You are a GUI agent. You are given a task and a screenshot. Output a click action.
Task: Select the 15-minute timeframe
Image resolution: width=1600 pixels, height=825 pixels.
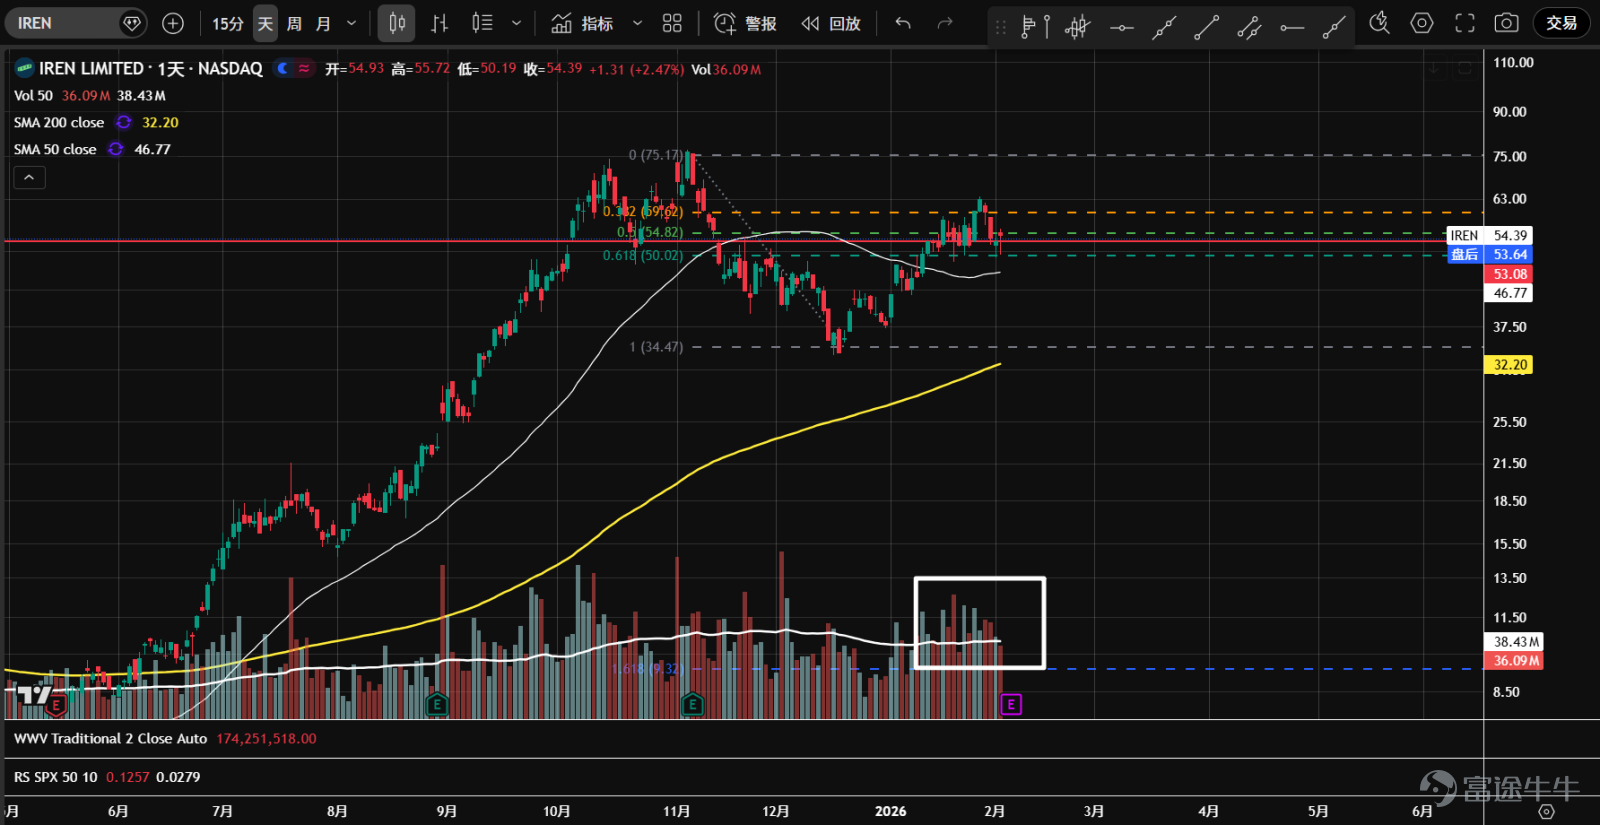228,23
